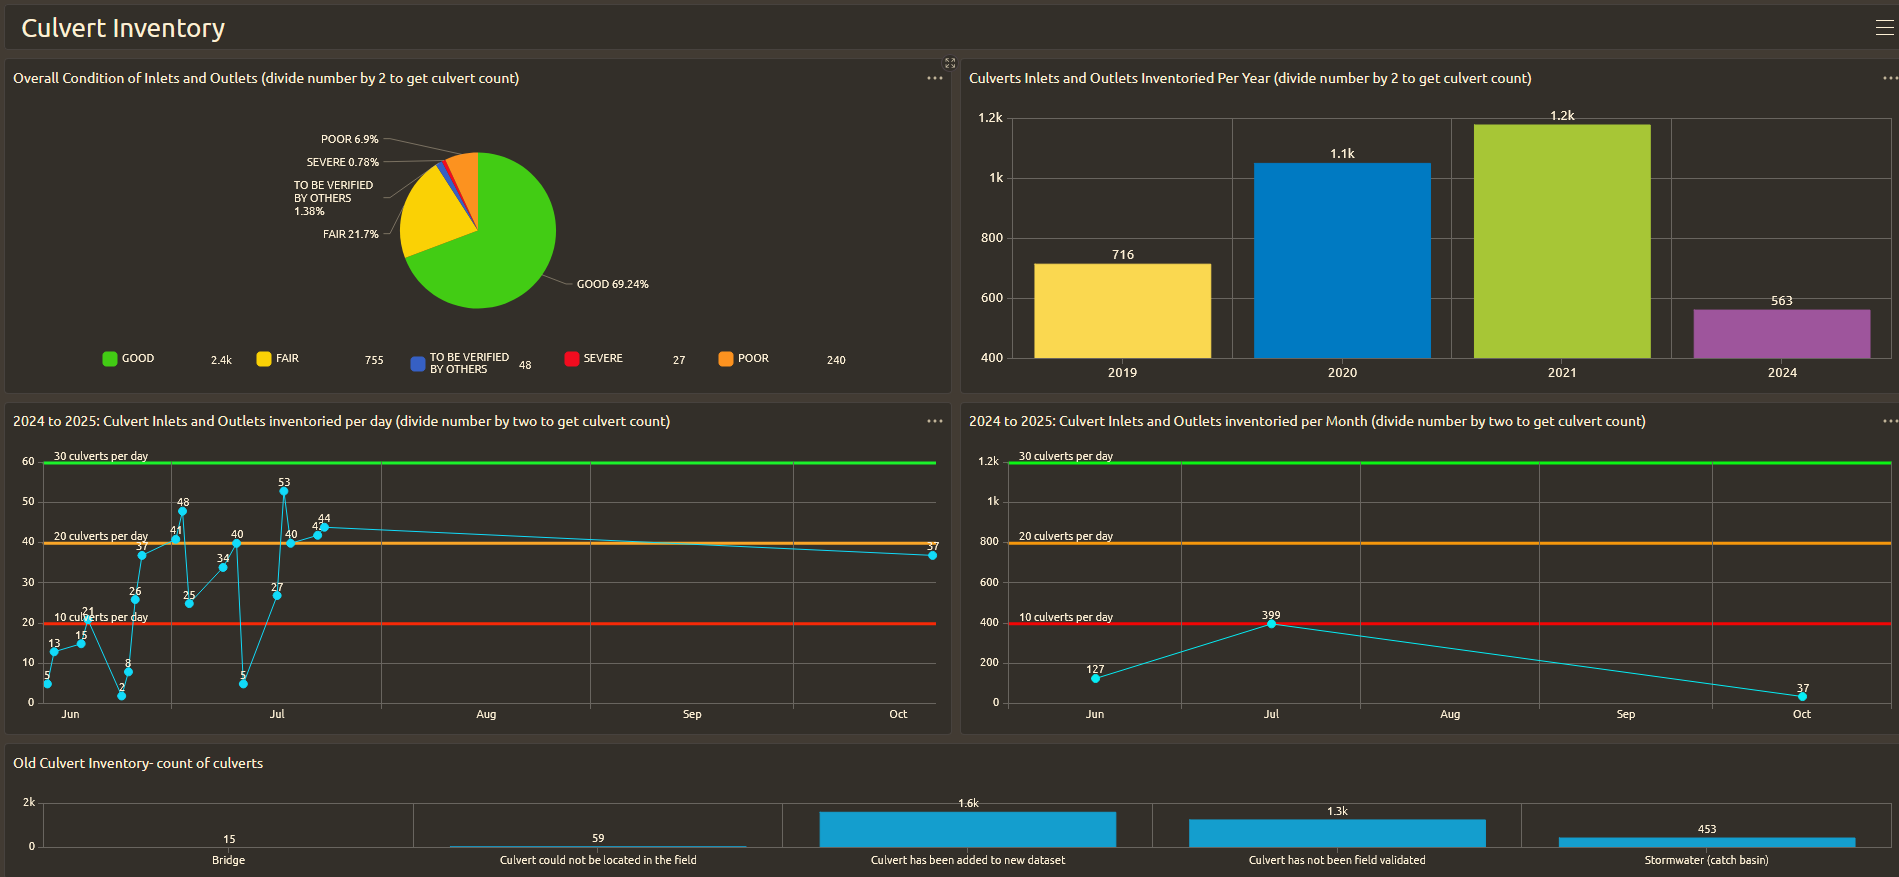1899x877 pixels.
Task: Click the 48 data point on daily chart
Action: [182, 511]
